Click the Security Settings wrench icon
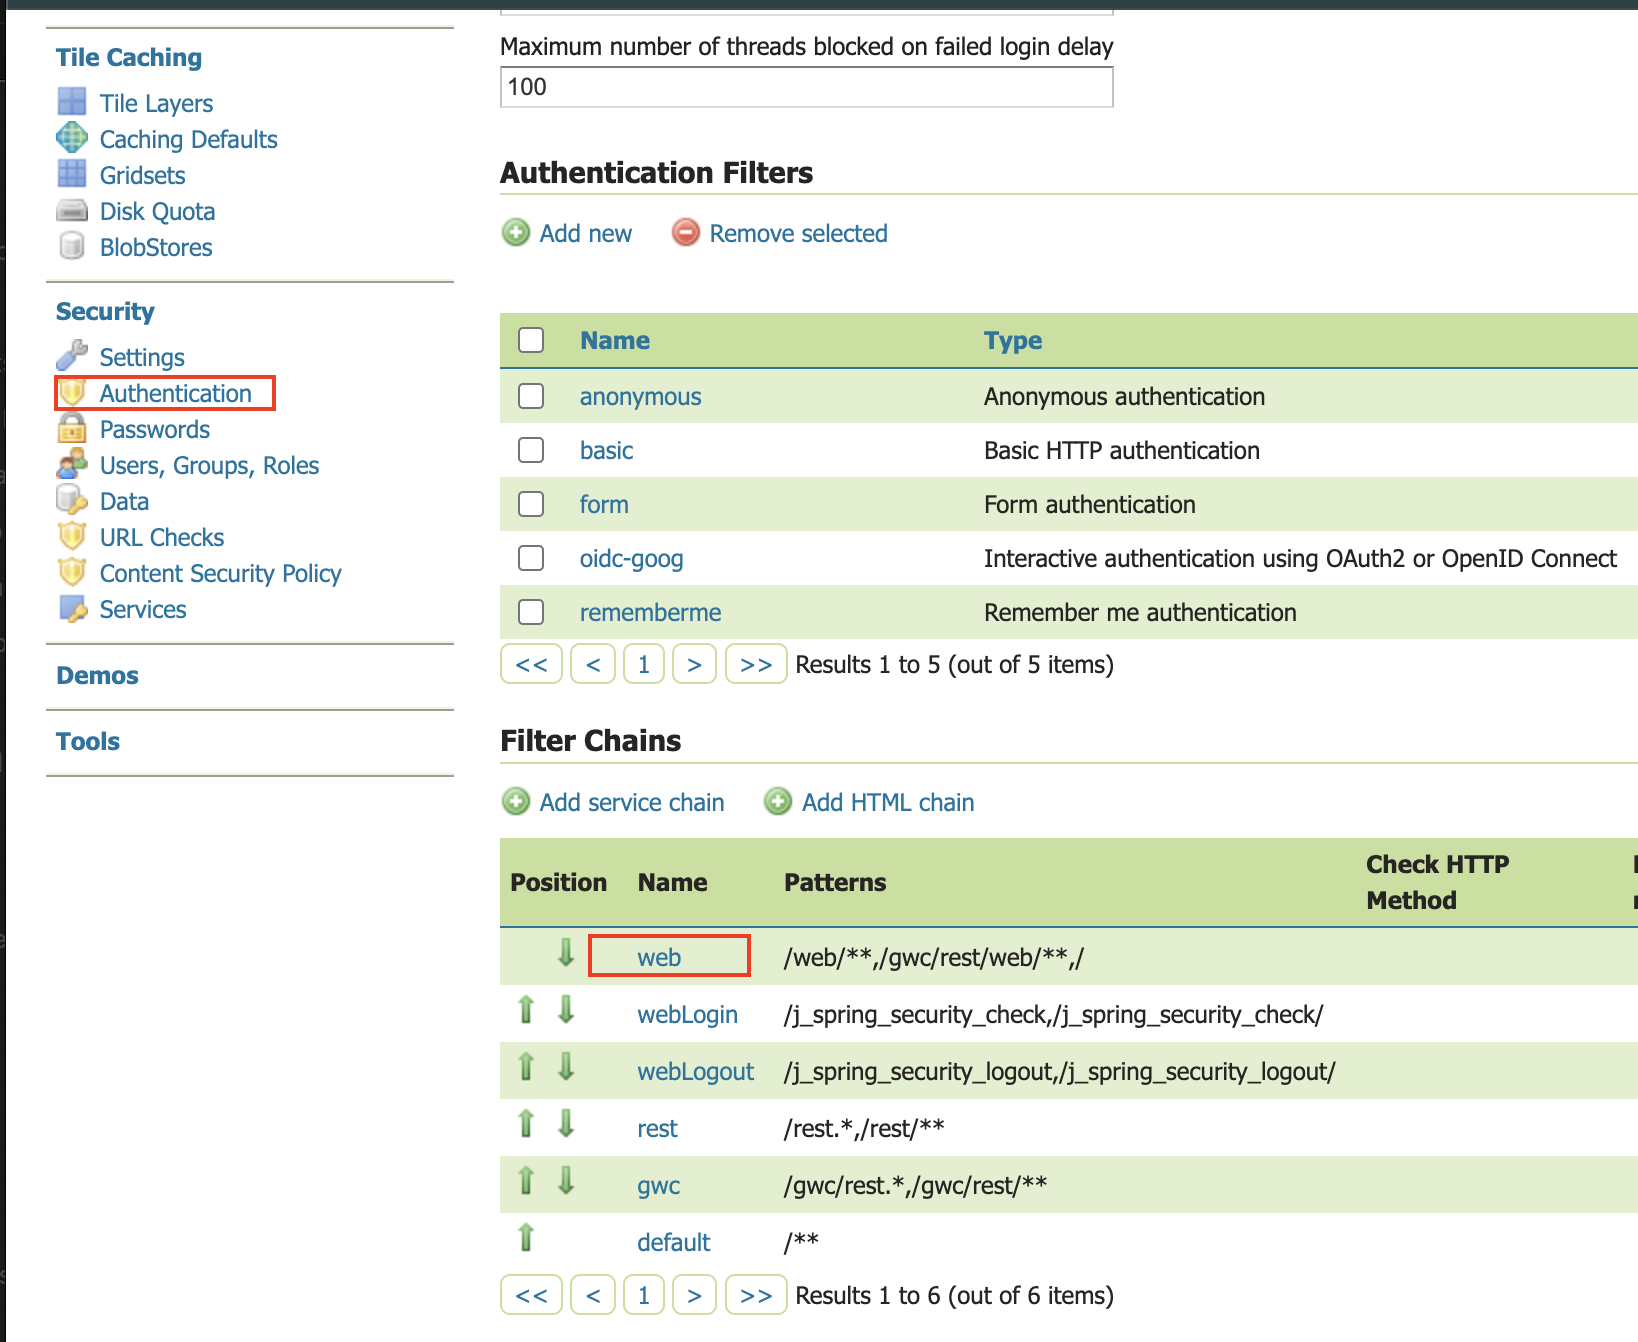The width and height of the screenshot is (1638, 1342). pyautogui.click(x=72, y=355)
